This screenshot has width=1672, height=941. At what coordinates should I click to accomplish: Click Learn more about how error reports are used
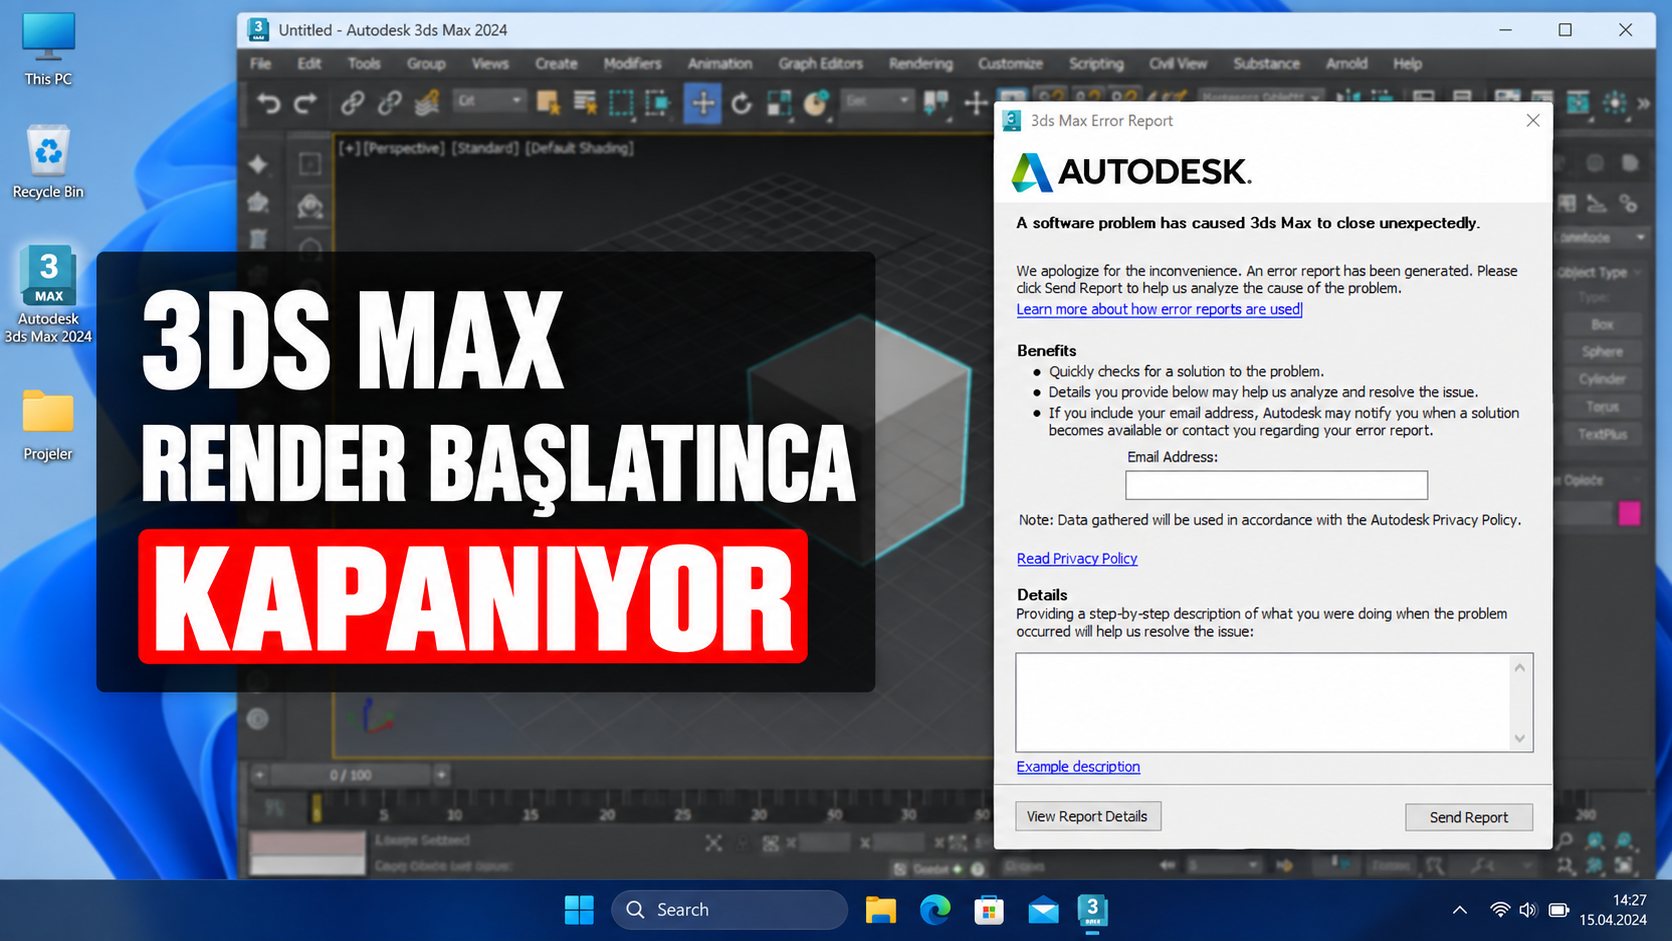click(x=1158, y=309)
